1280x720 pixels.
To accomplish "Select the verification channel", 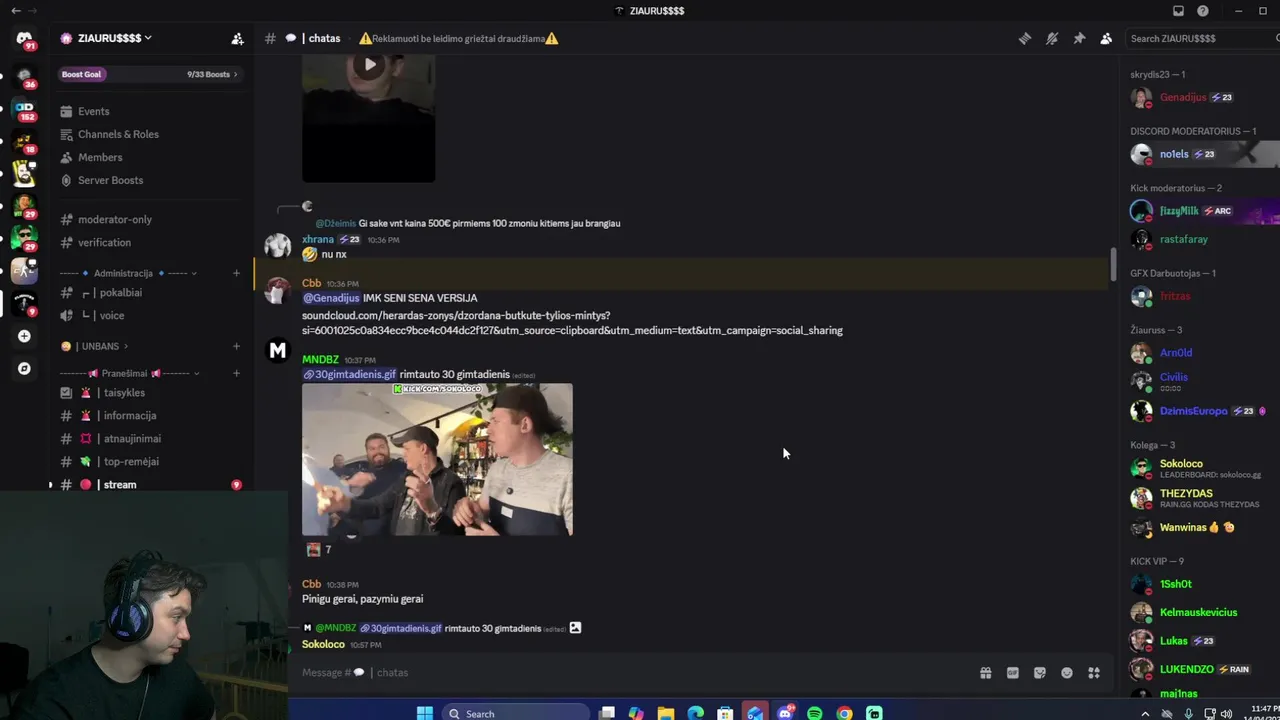I will point(104,242).
